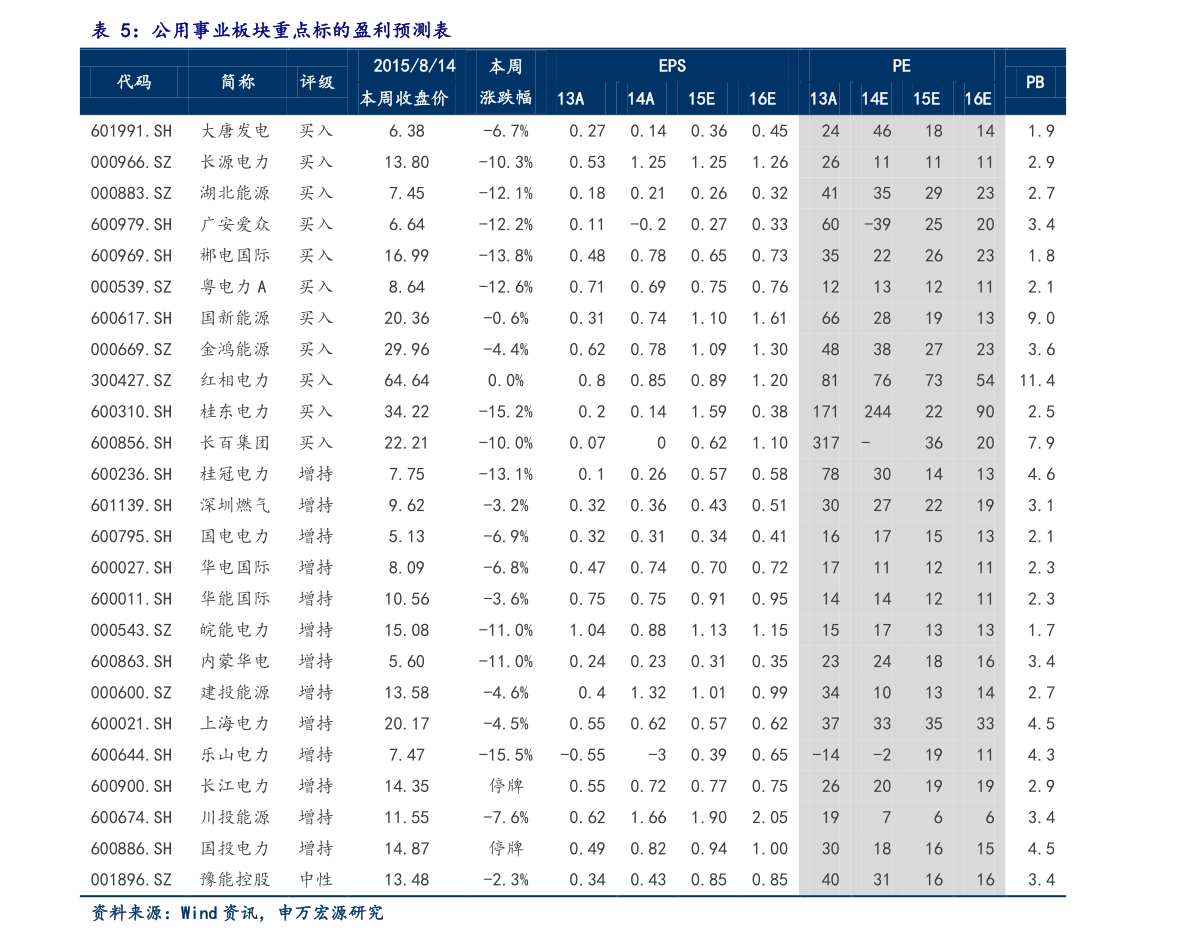Select company name 长百集团
This screenshot has height=942, width=1191.
pyautogui.click(x=235, y=443)
